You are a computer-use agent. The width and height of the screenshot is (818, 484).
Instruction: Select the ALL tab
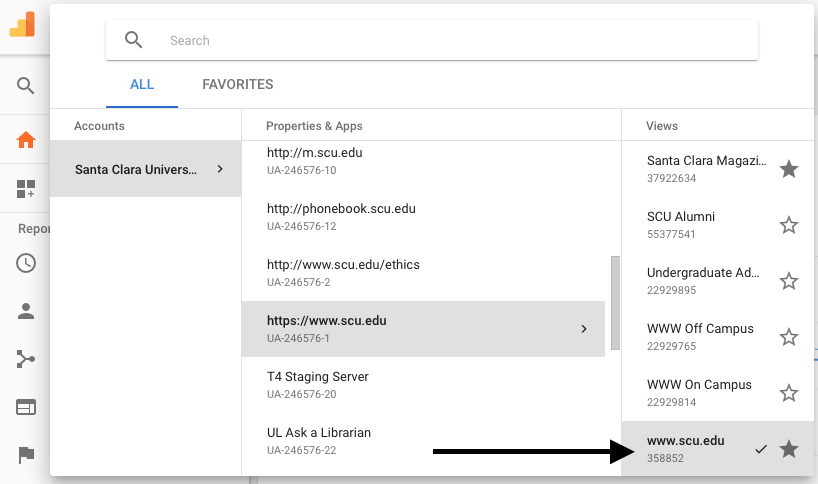tap(142, 85)
